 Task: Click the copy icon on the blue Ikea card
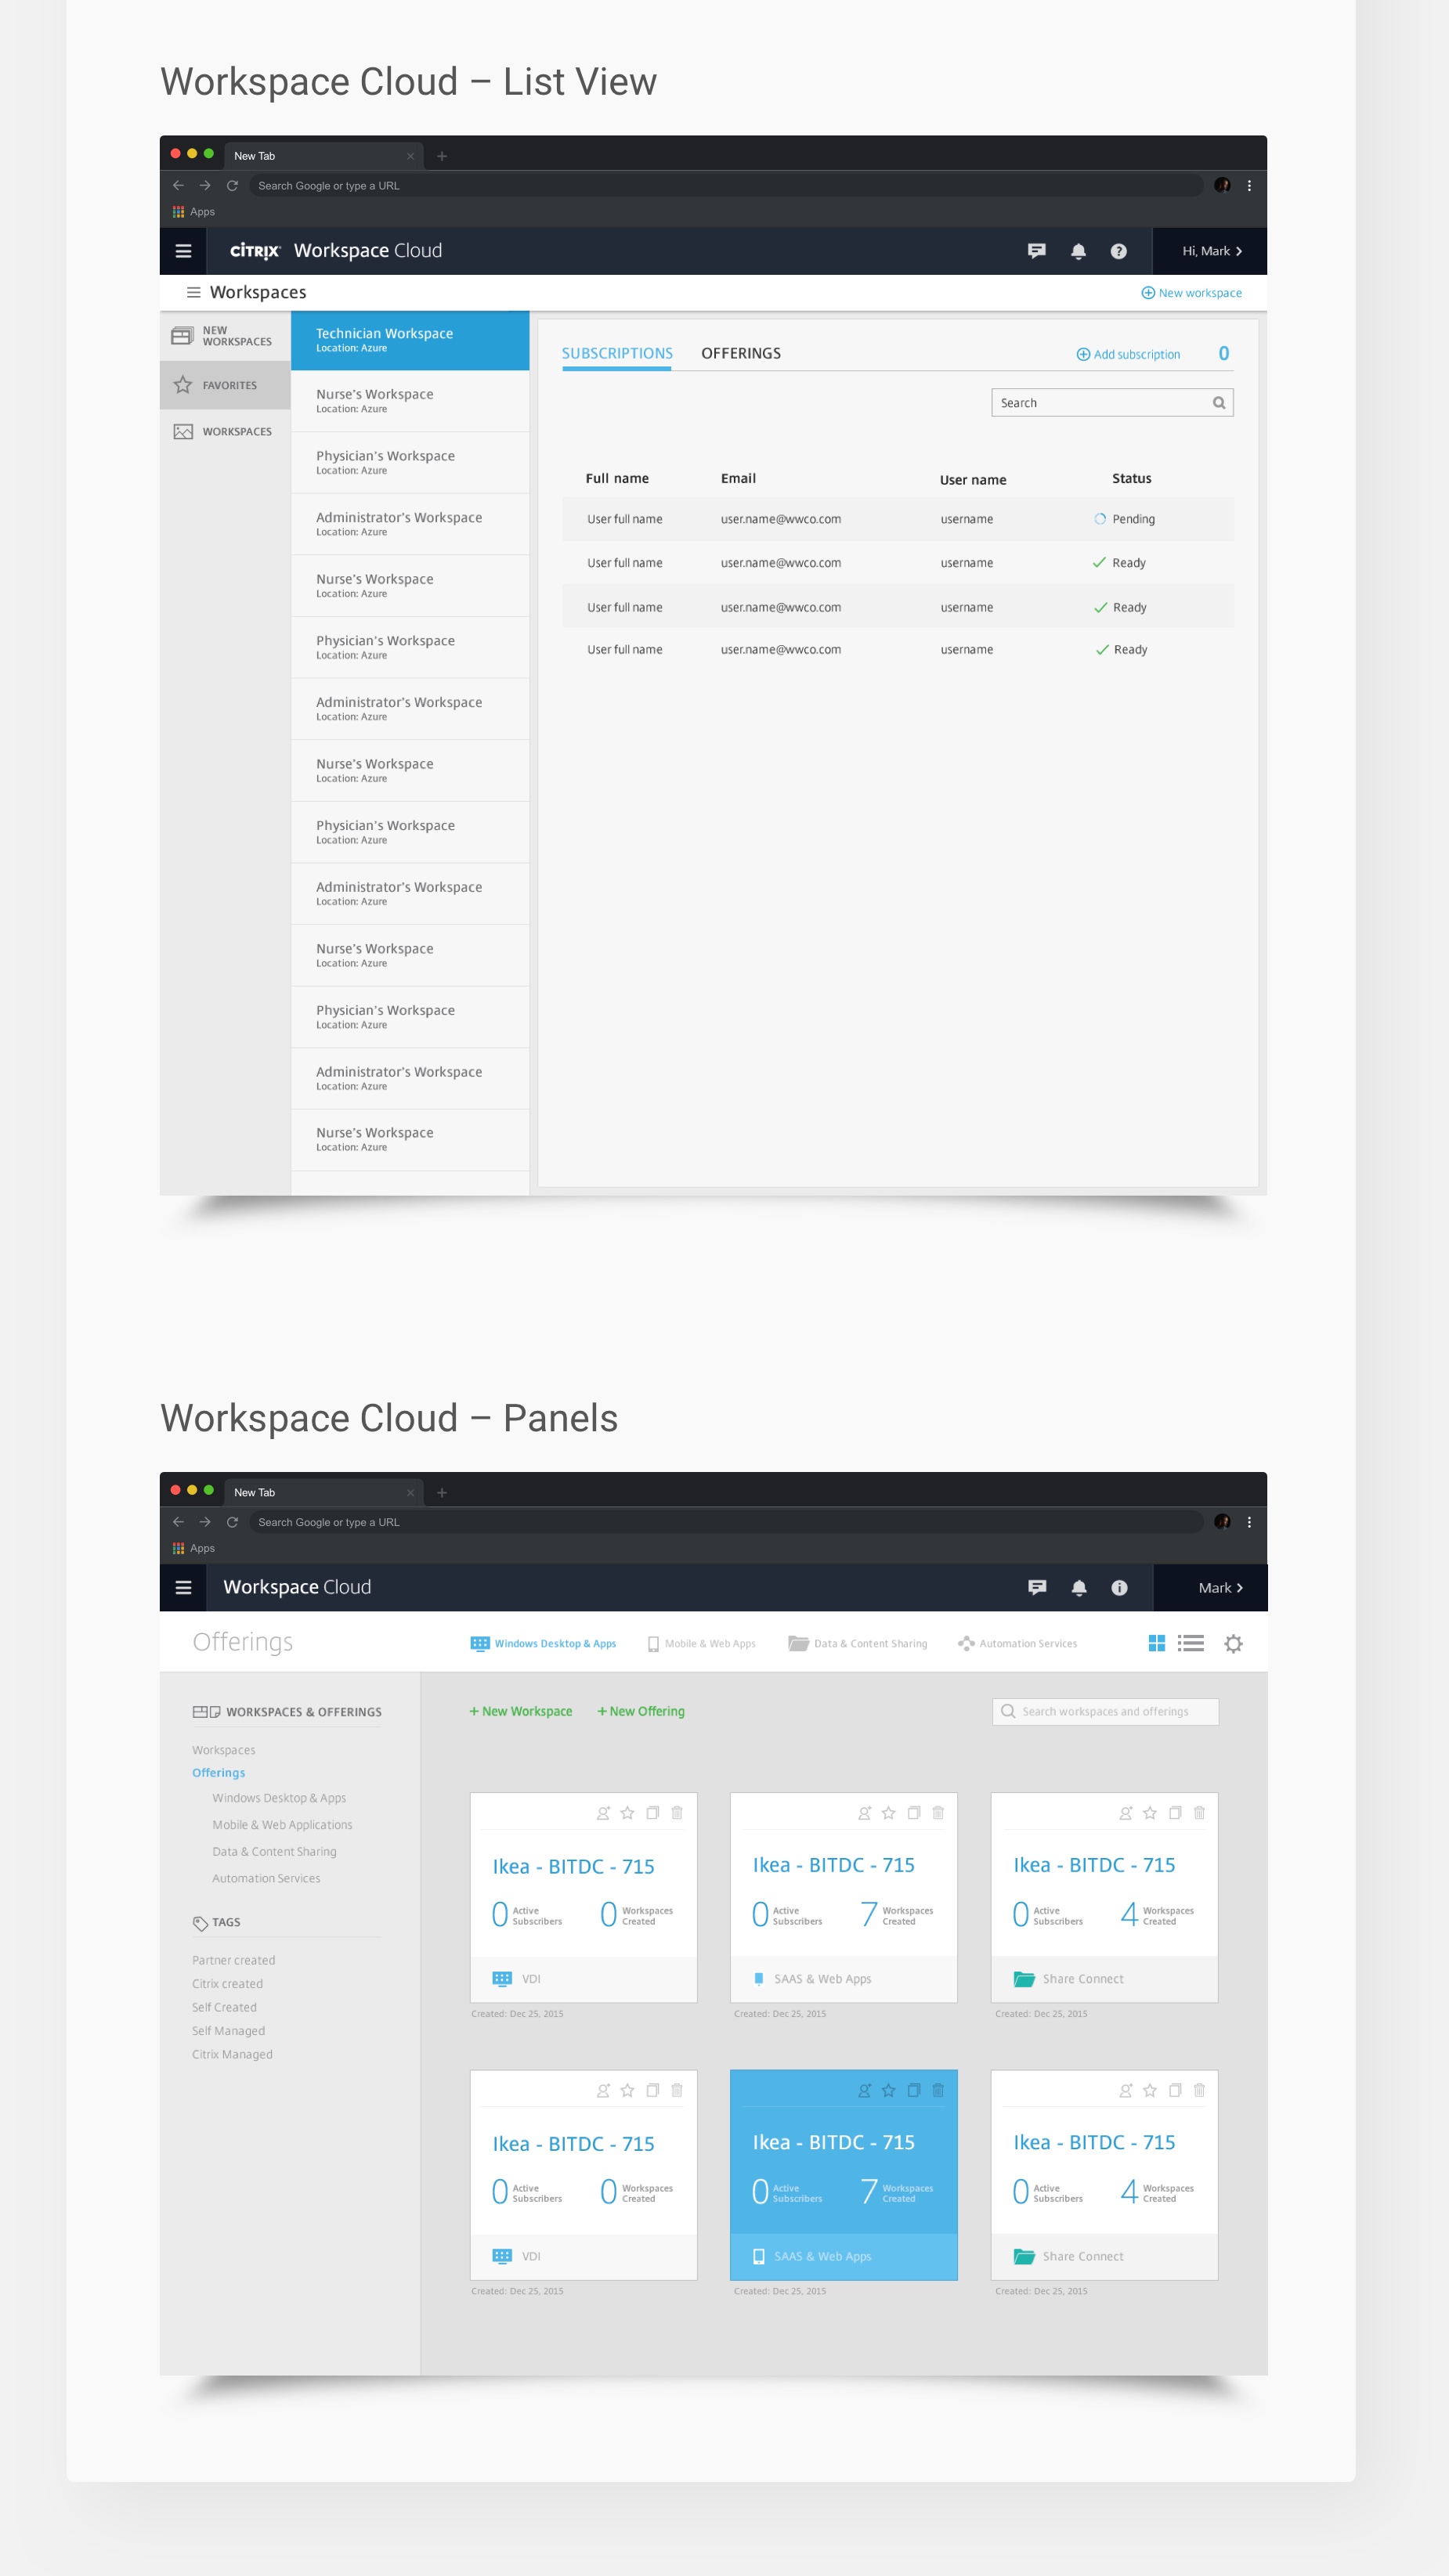coord(913,2090)
